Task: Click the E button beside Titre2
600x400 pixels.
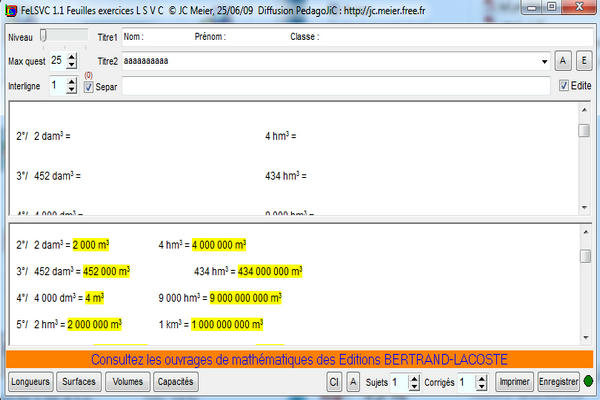Action: click(x=583, y=61)
